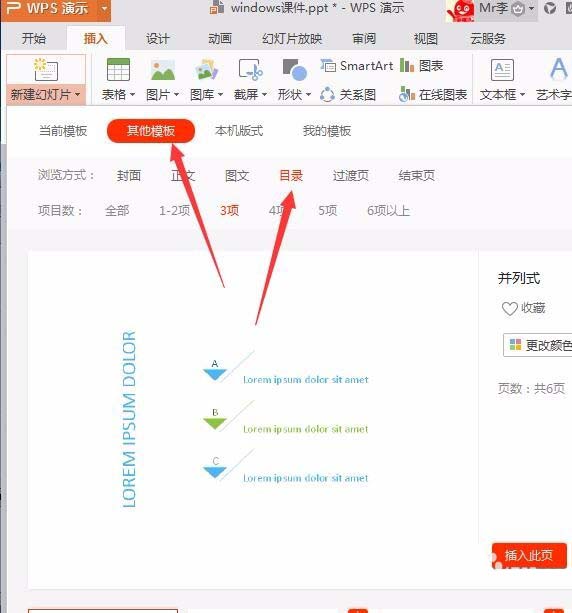Expand the Screenshot (截屏) dropdown arrow

pos(264,95)
